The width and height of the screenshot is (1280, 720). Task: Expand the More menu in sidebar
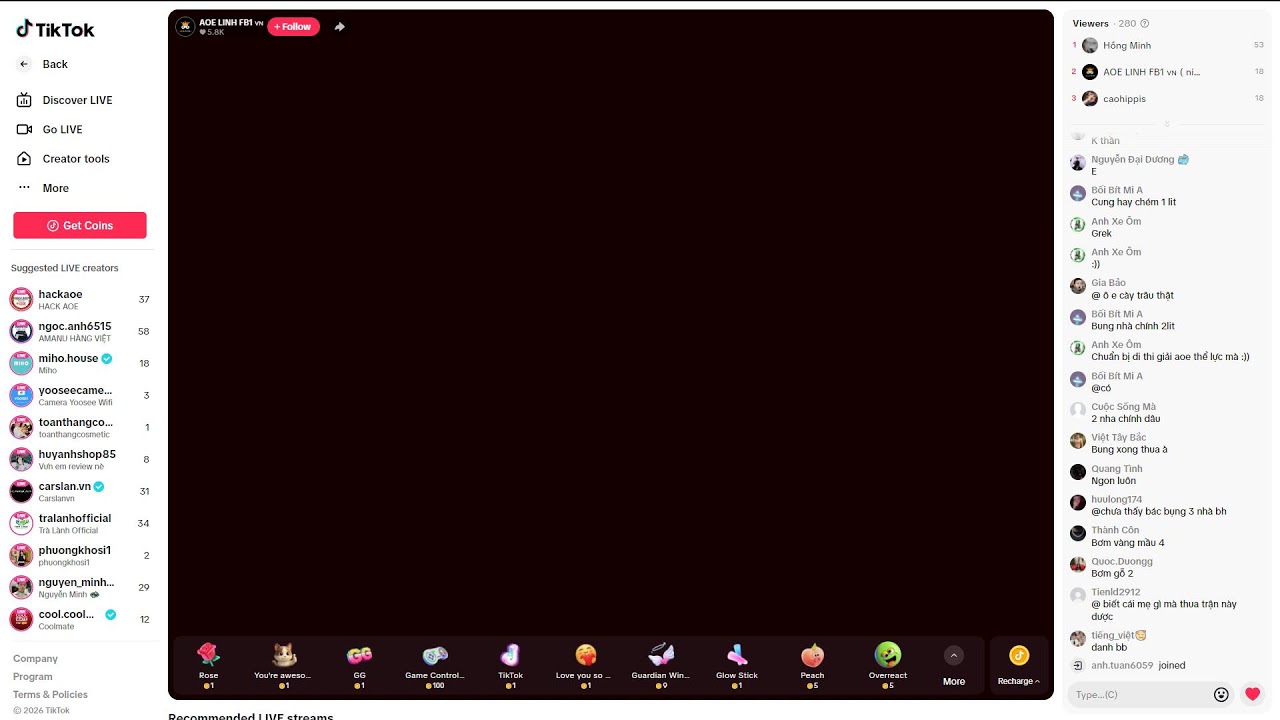pyautogui.click(x=43, y=188)
